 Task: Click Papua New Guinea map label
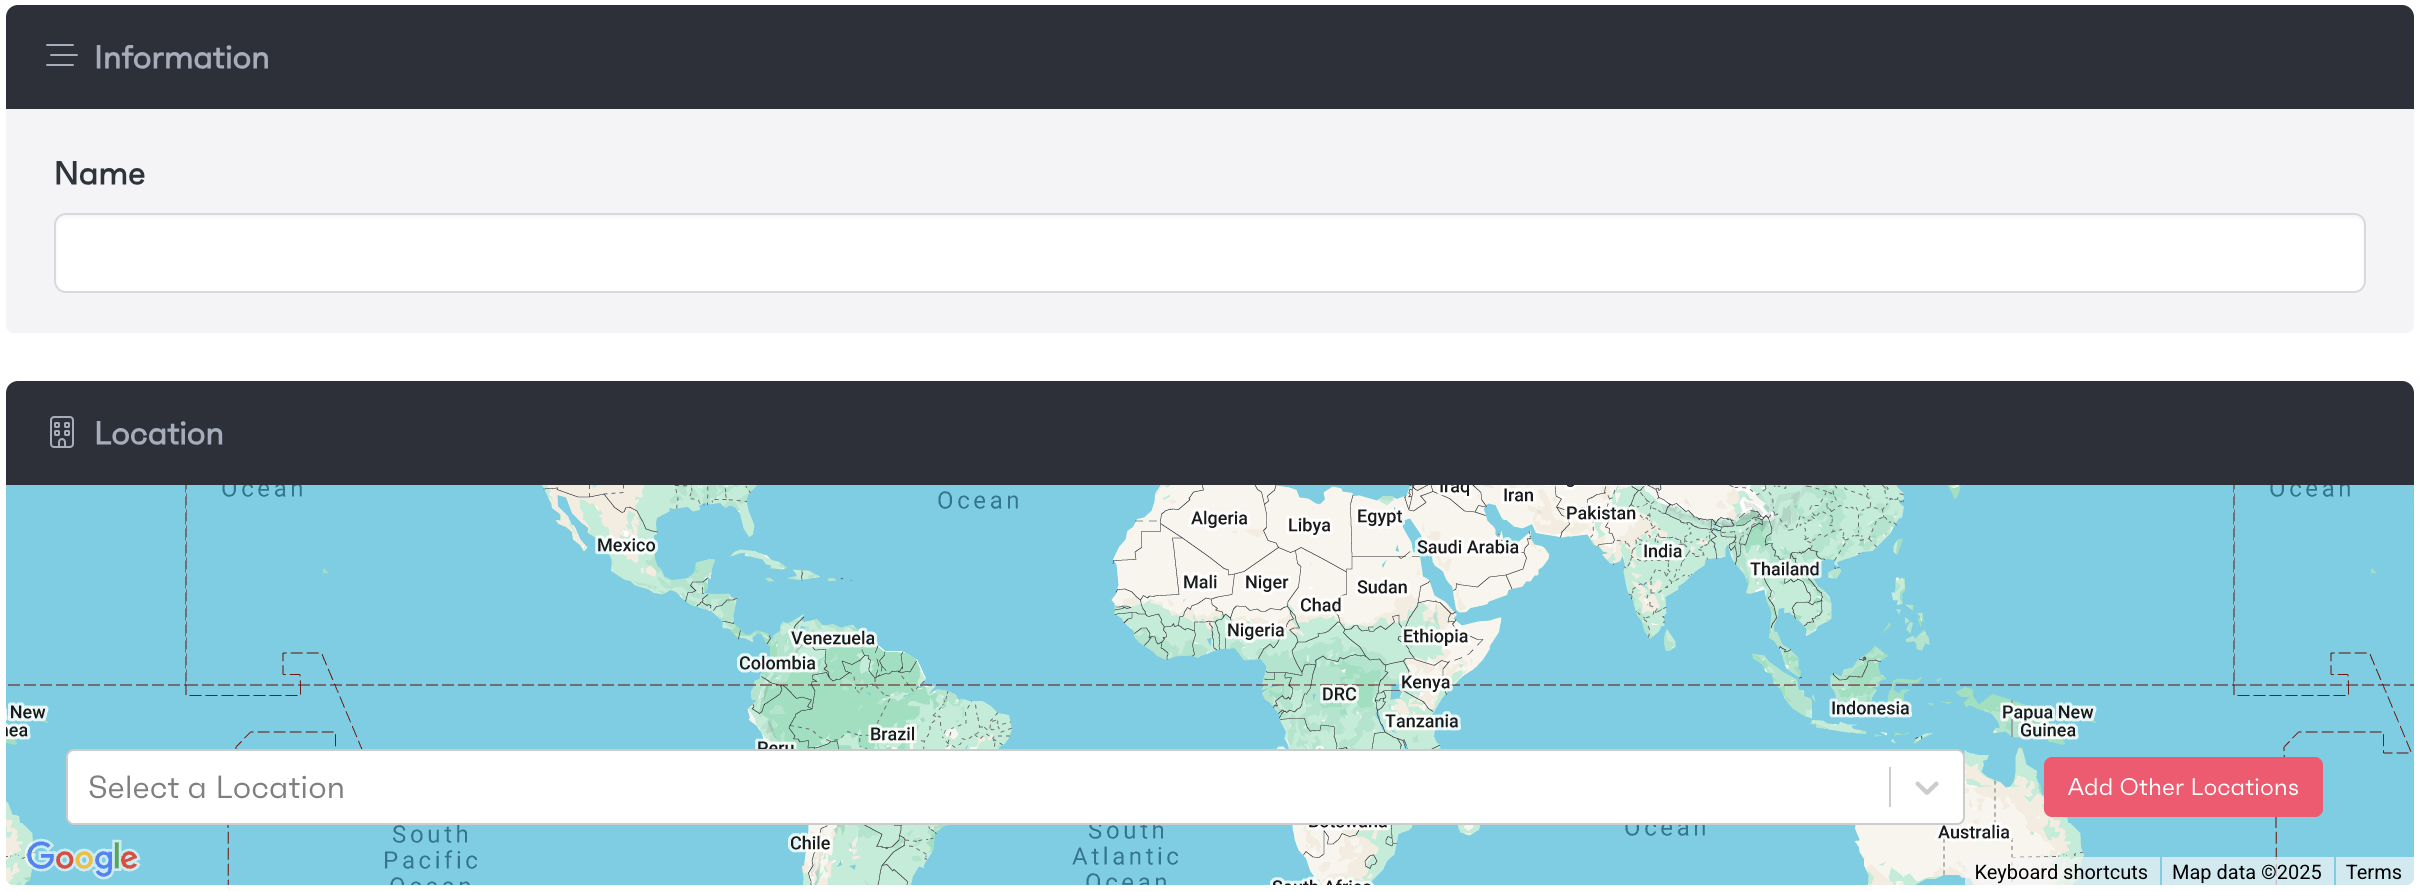tap(2047, 721)
